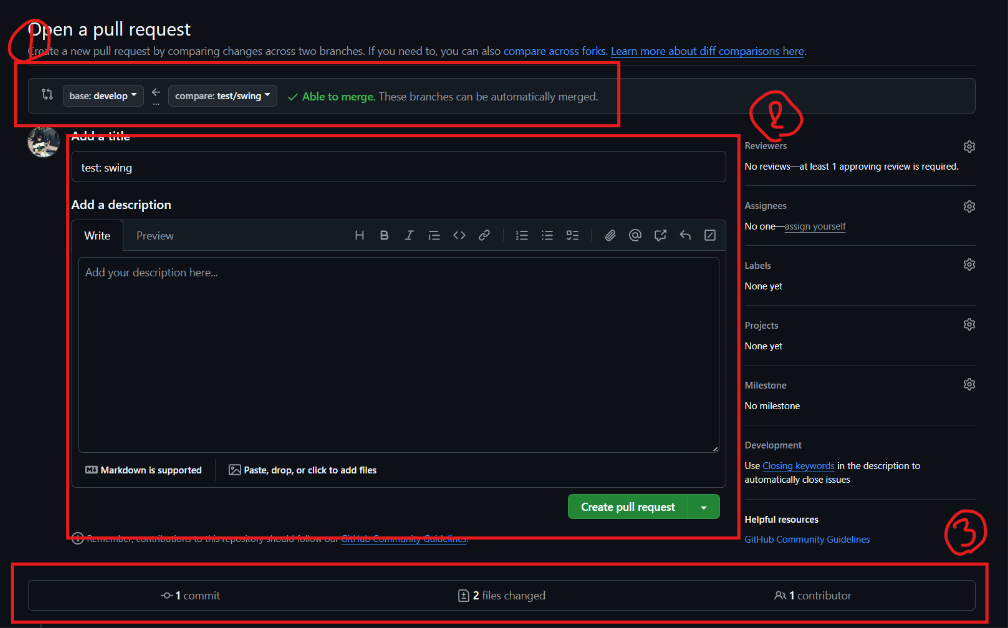Click the assign yourself link

[814, 226]
